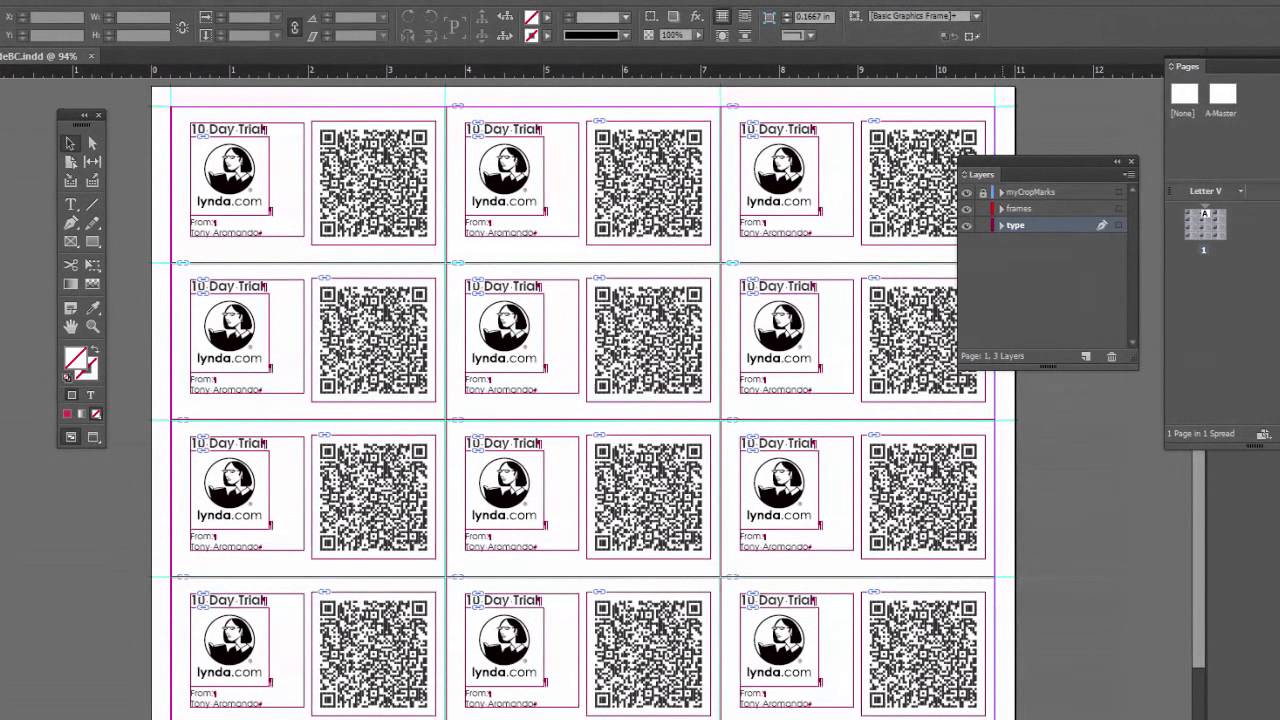Screen dimensions: 1280x720
Task: Select the Line tool
Action: [x=92, y=204]
